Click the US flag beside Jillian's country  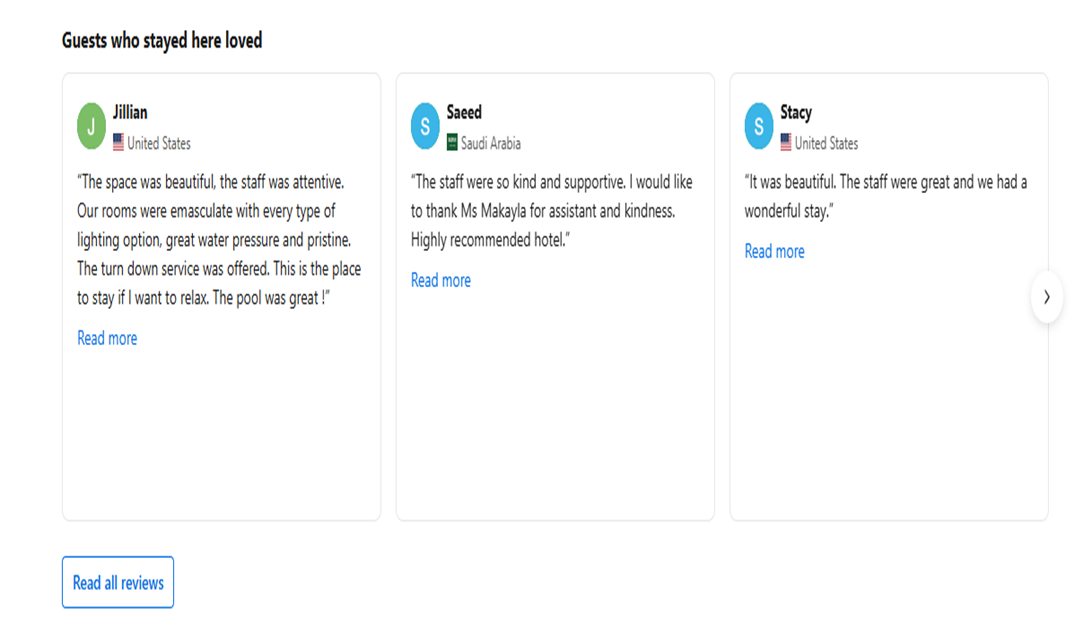(x=119, y=142)
